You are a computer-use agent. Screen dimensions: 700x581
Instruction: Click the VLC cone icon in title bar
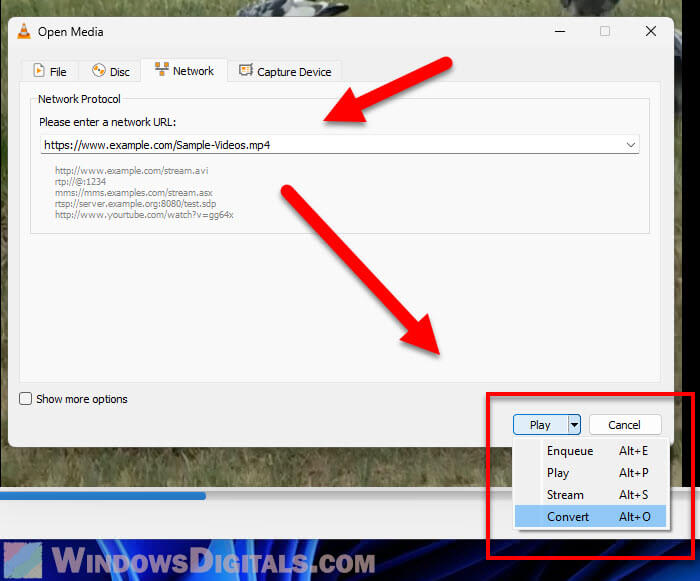24,31
